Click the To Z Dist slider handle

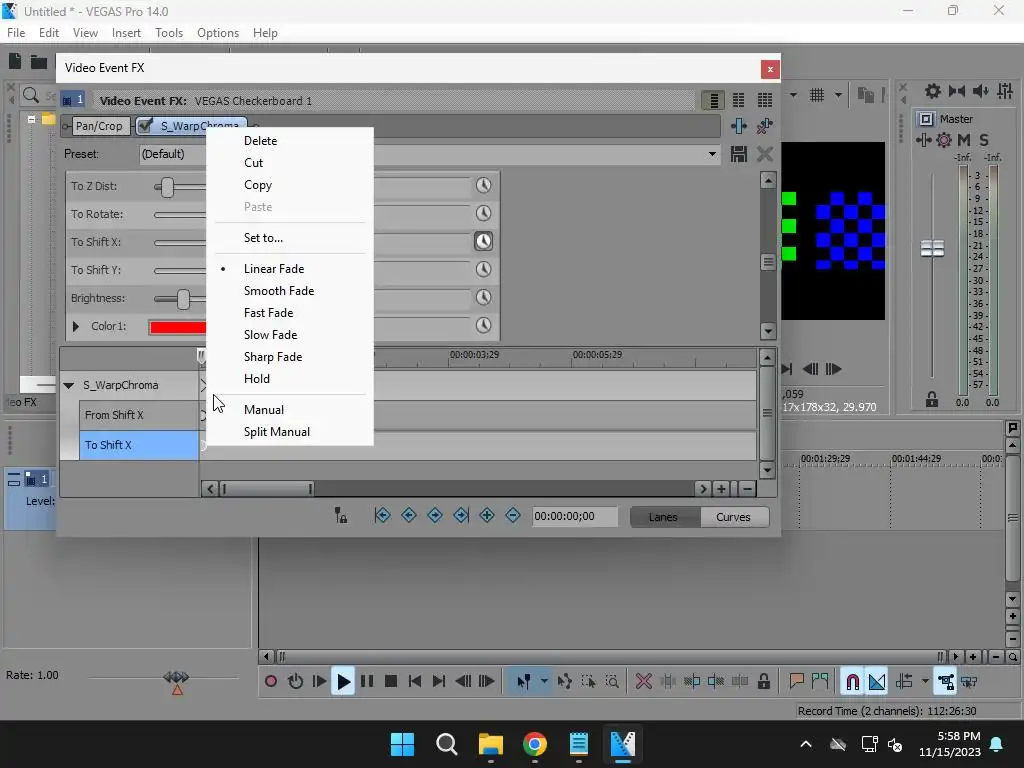pyautogui.click(x=168, y=187)
